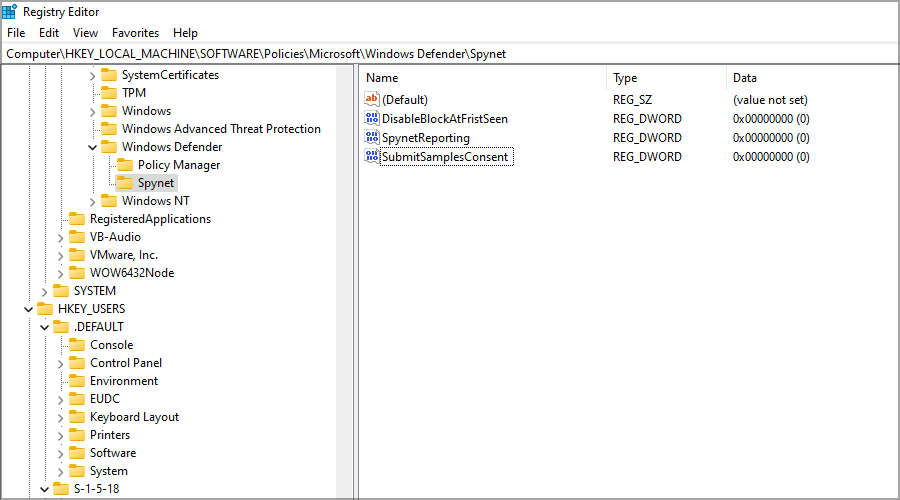Collapse the HKEY_USERS hive
Screen dimensions: 900x500
point(28,309)
